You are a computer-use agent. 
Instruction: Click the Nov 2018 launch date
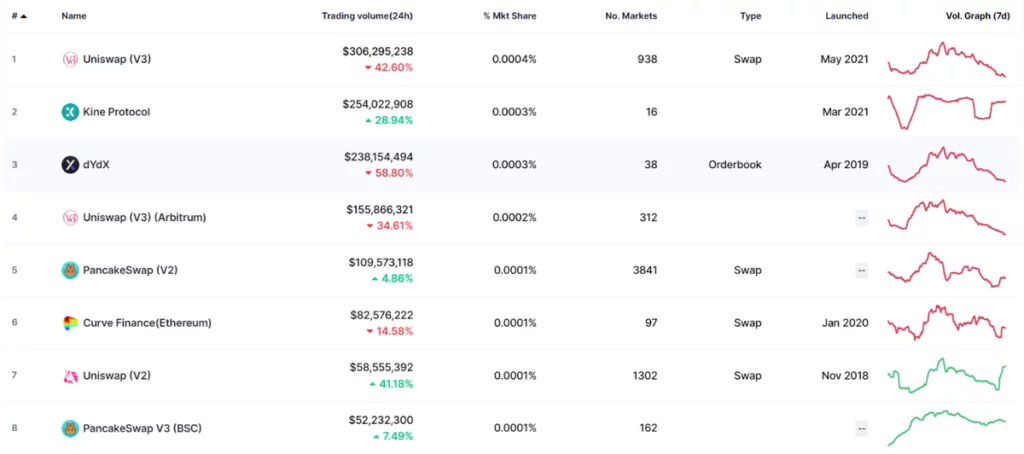[x=844, y=376]
